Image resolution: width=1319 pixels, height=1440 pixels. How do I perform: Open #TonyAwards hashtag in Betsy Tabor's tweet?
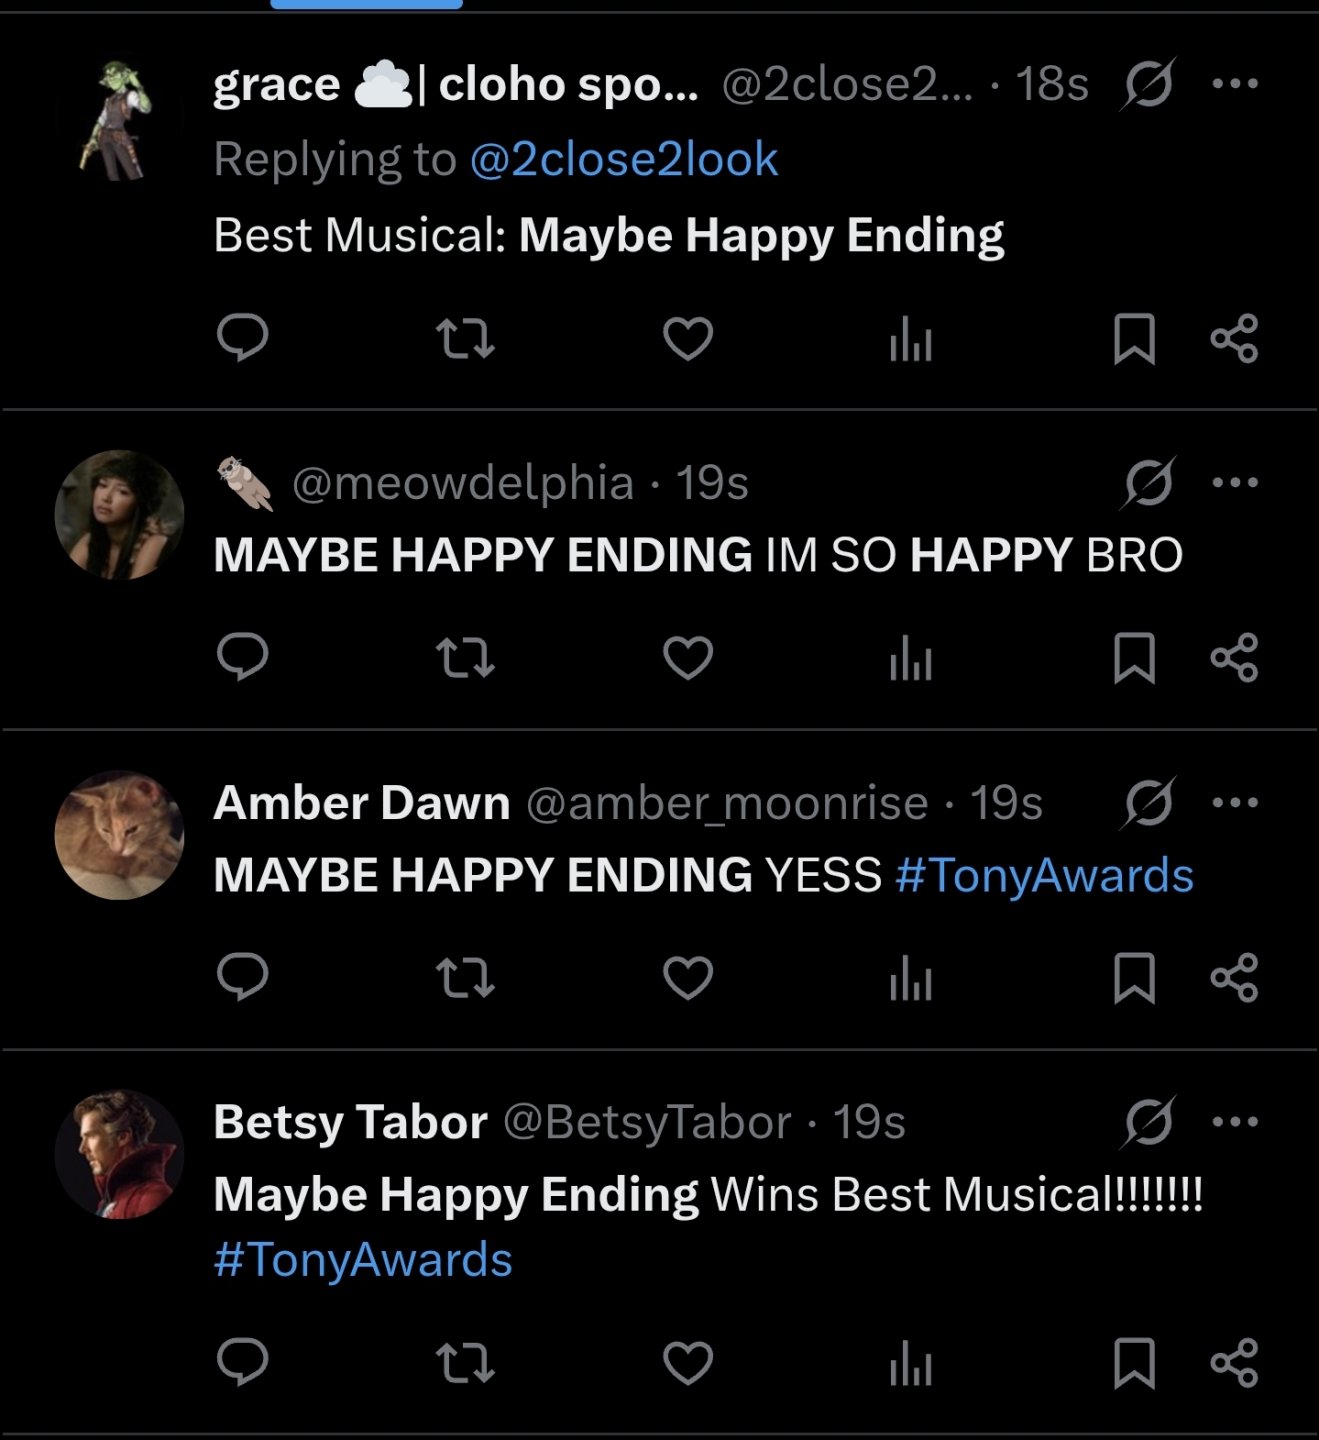[x=362, y=1259]
